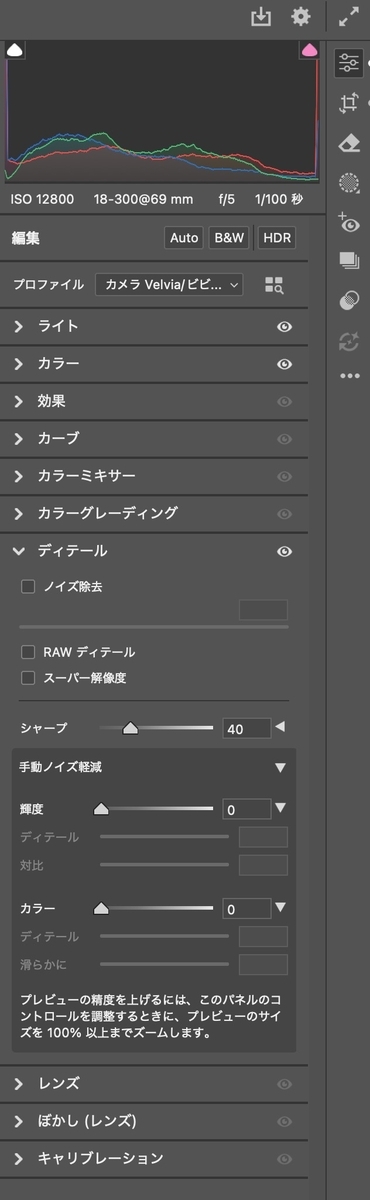Screen dimensions: 370x1200
Task: Click the 編集 heading
Action: point(26,239)
